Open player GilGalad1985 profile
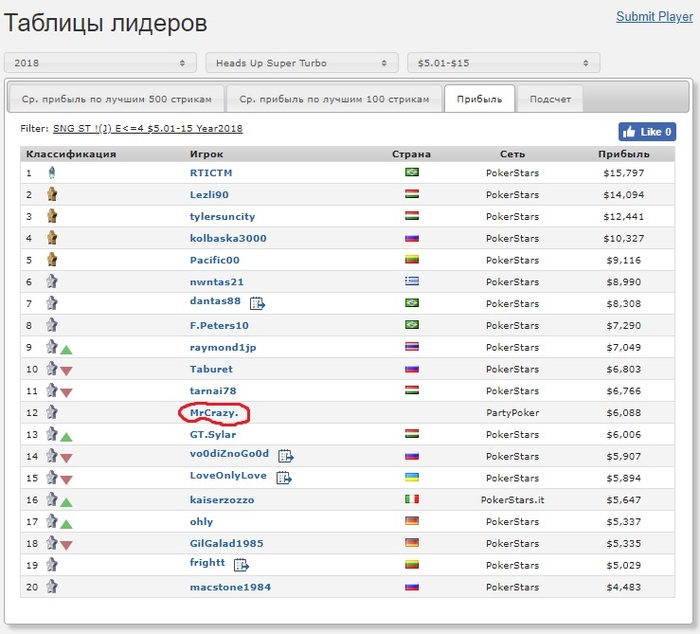 226,543
